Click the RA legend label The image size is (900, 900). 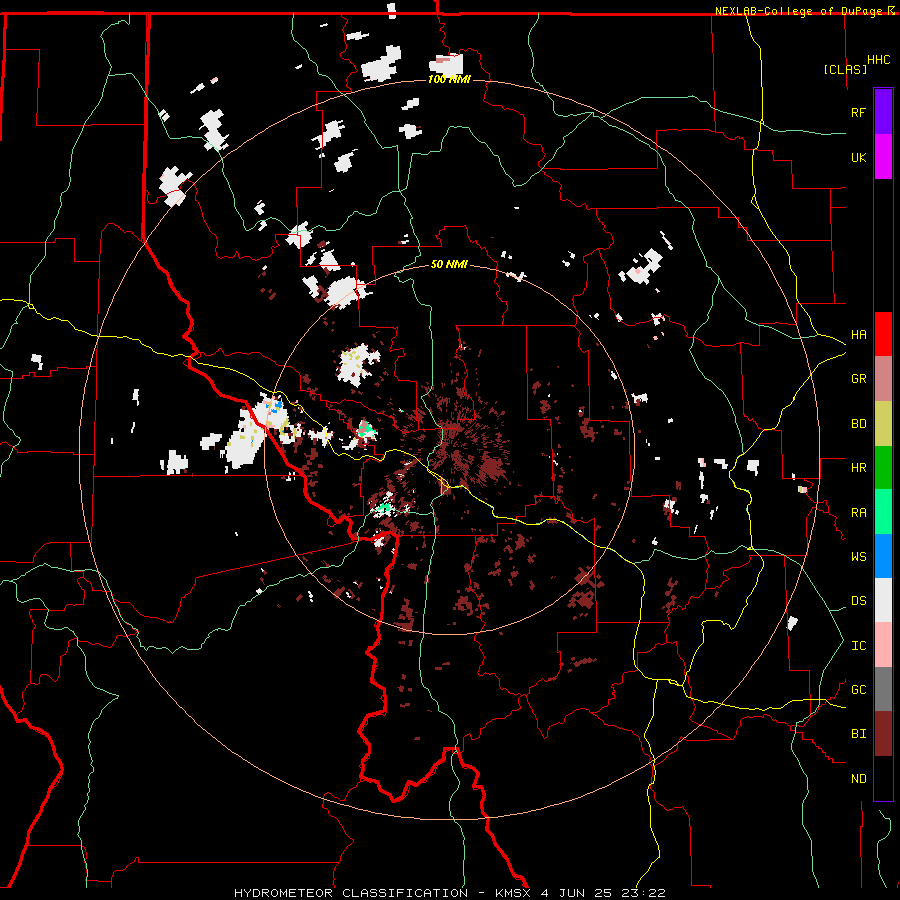(x=858, y=513)
